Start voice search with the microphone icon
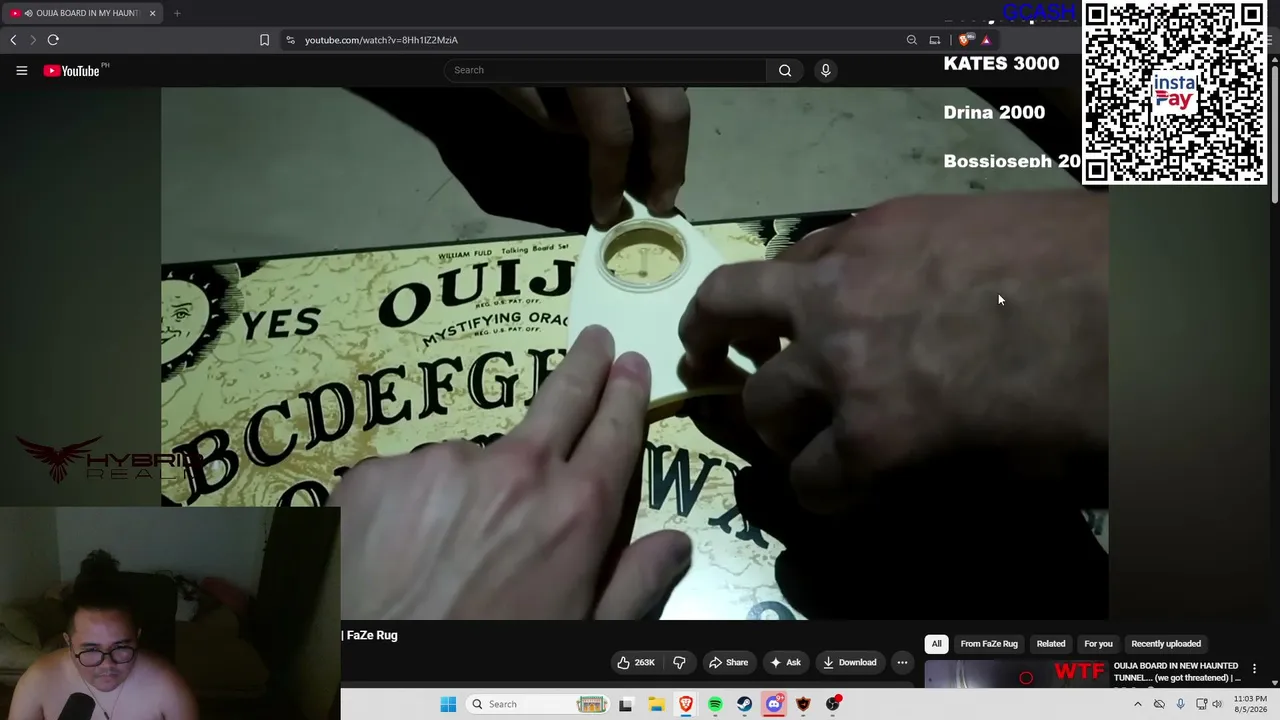The image size is (1280, 720). [825, 70]
